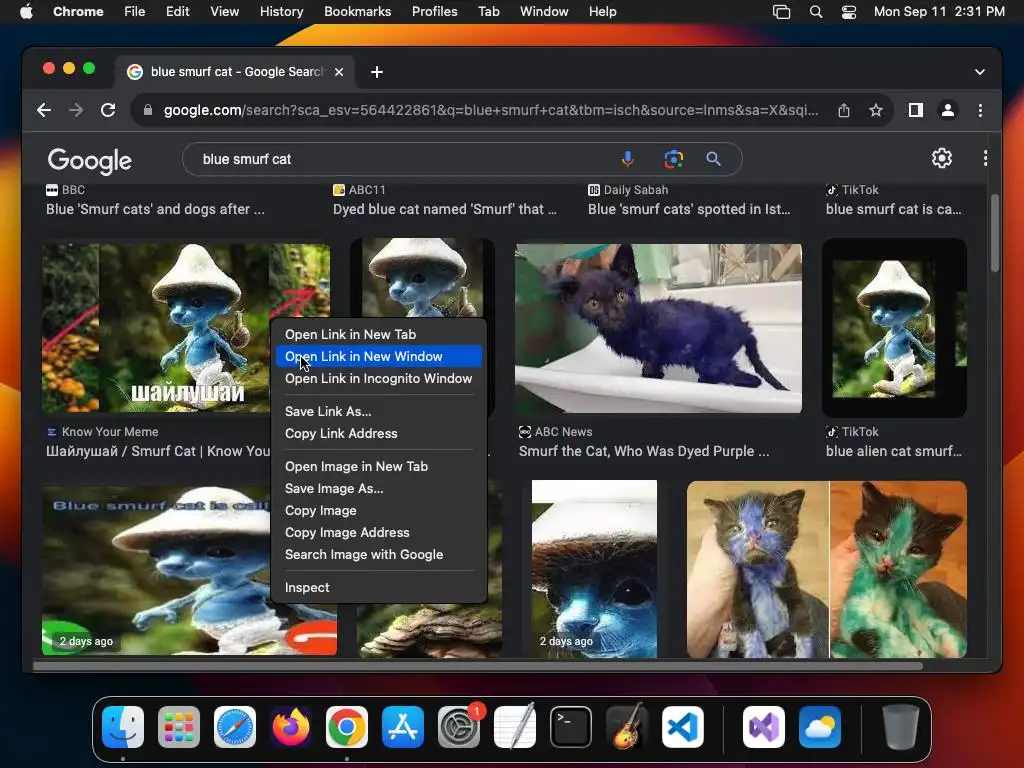Reload the page with the refresh icon

click(108, 110)
